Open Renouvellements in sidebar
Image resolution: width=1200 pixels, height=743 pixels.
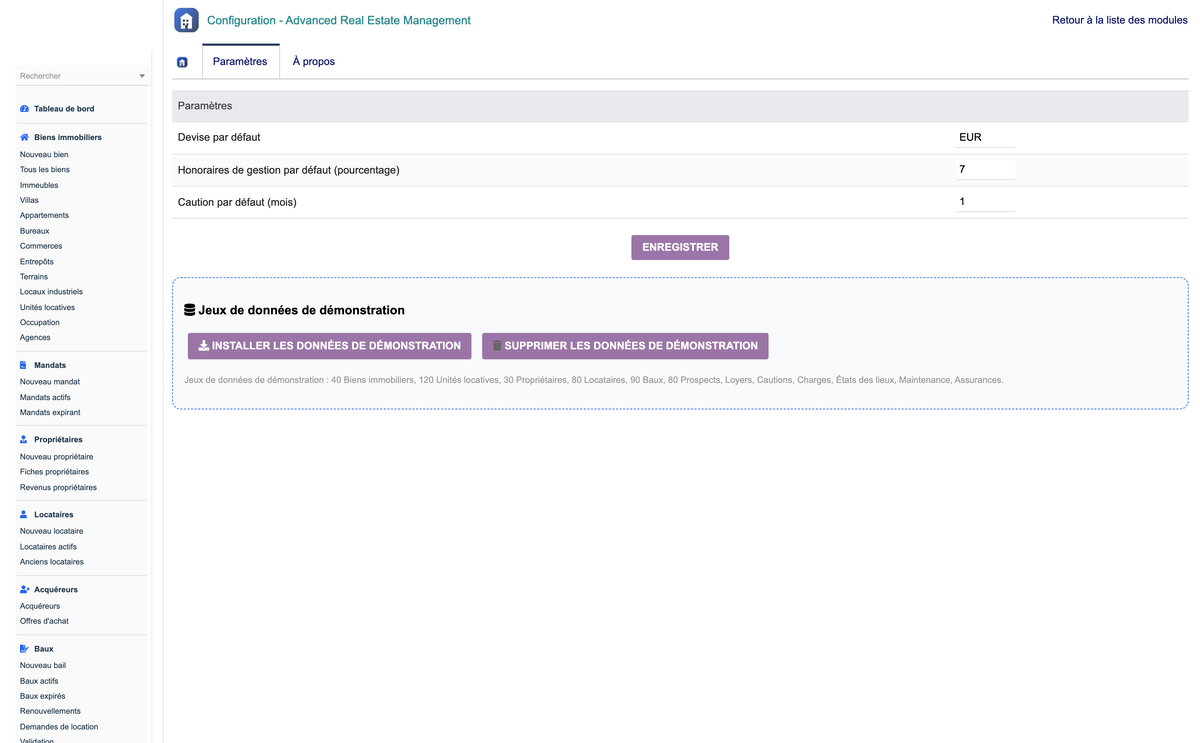click(50, 711)
